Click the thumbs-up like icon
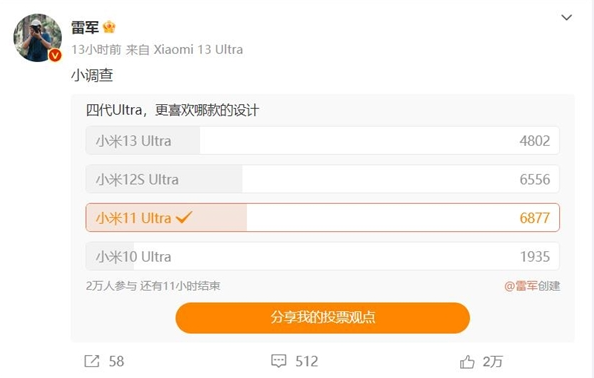The height and width of the screenshot is (378, 594). [467, 362]
